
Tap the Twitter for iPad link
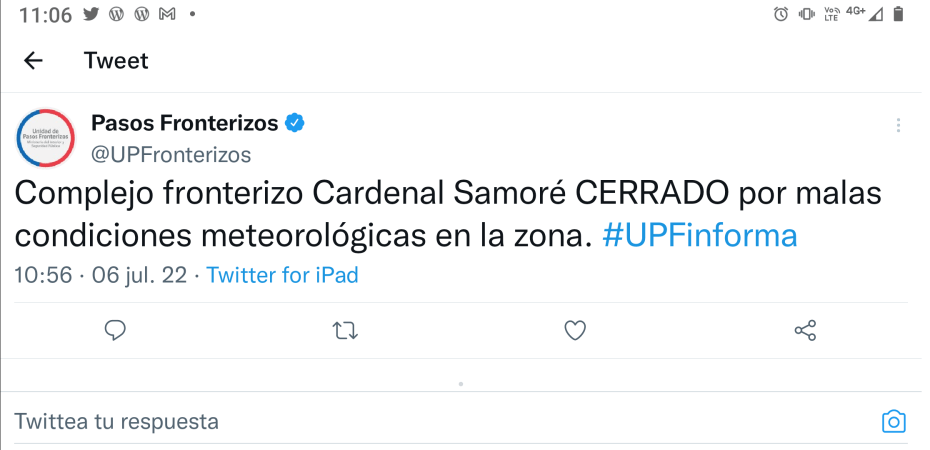[x=282, y=275]
